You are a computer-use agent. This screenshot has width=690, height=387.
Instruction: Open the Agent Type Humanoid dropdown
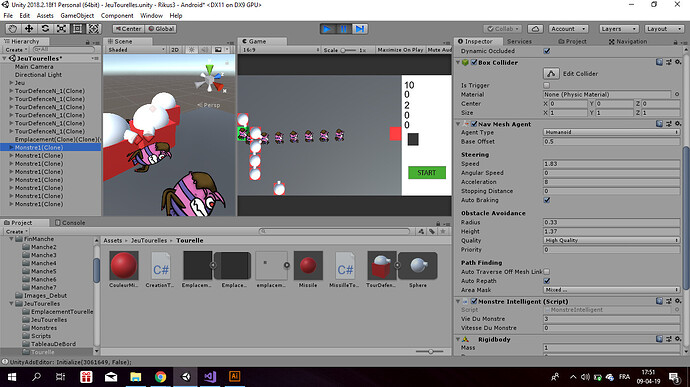click(x=612, y=132)
